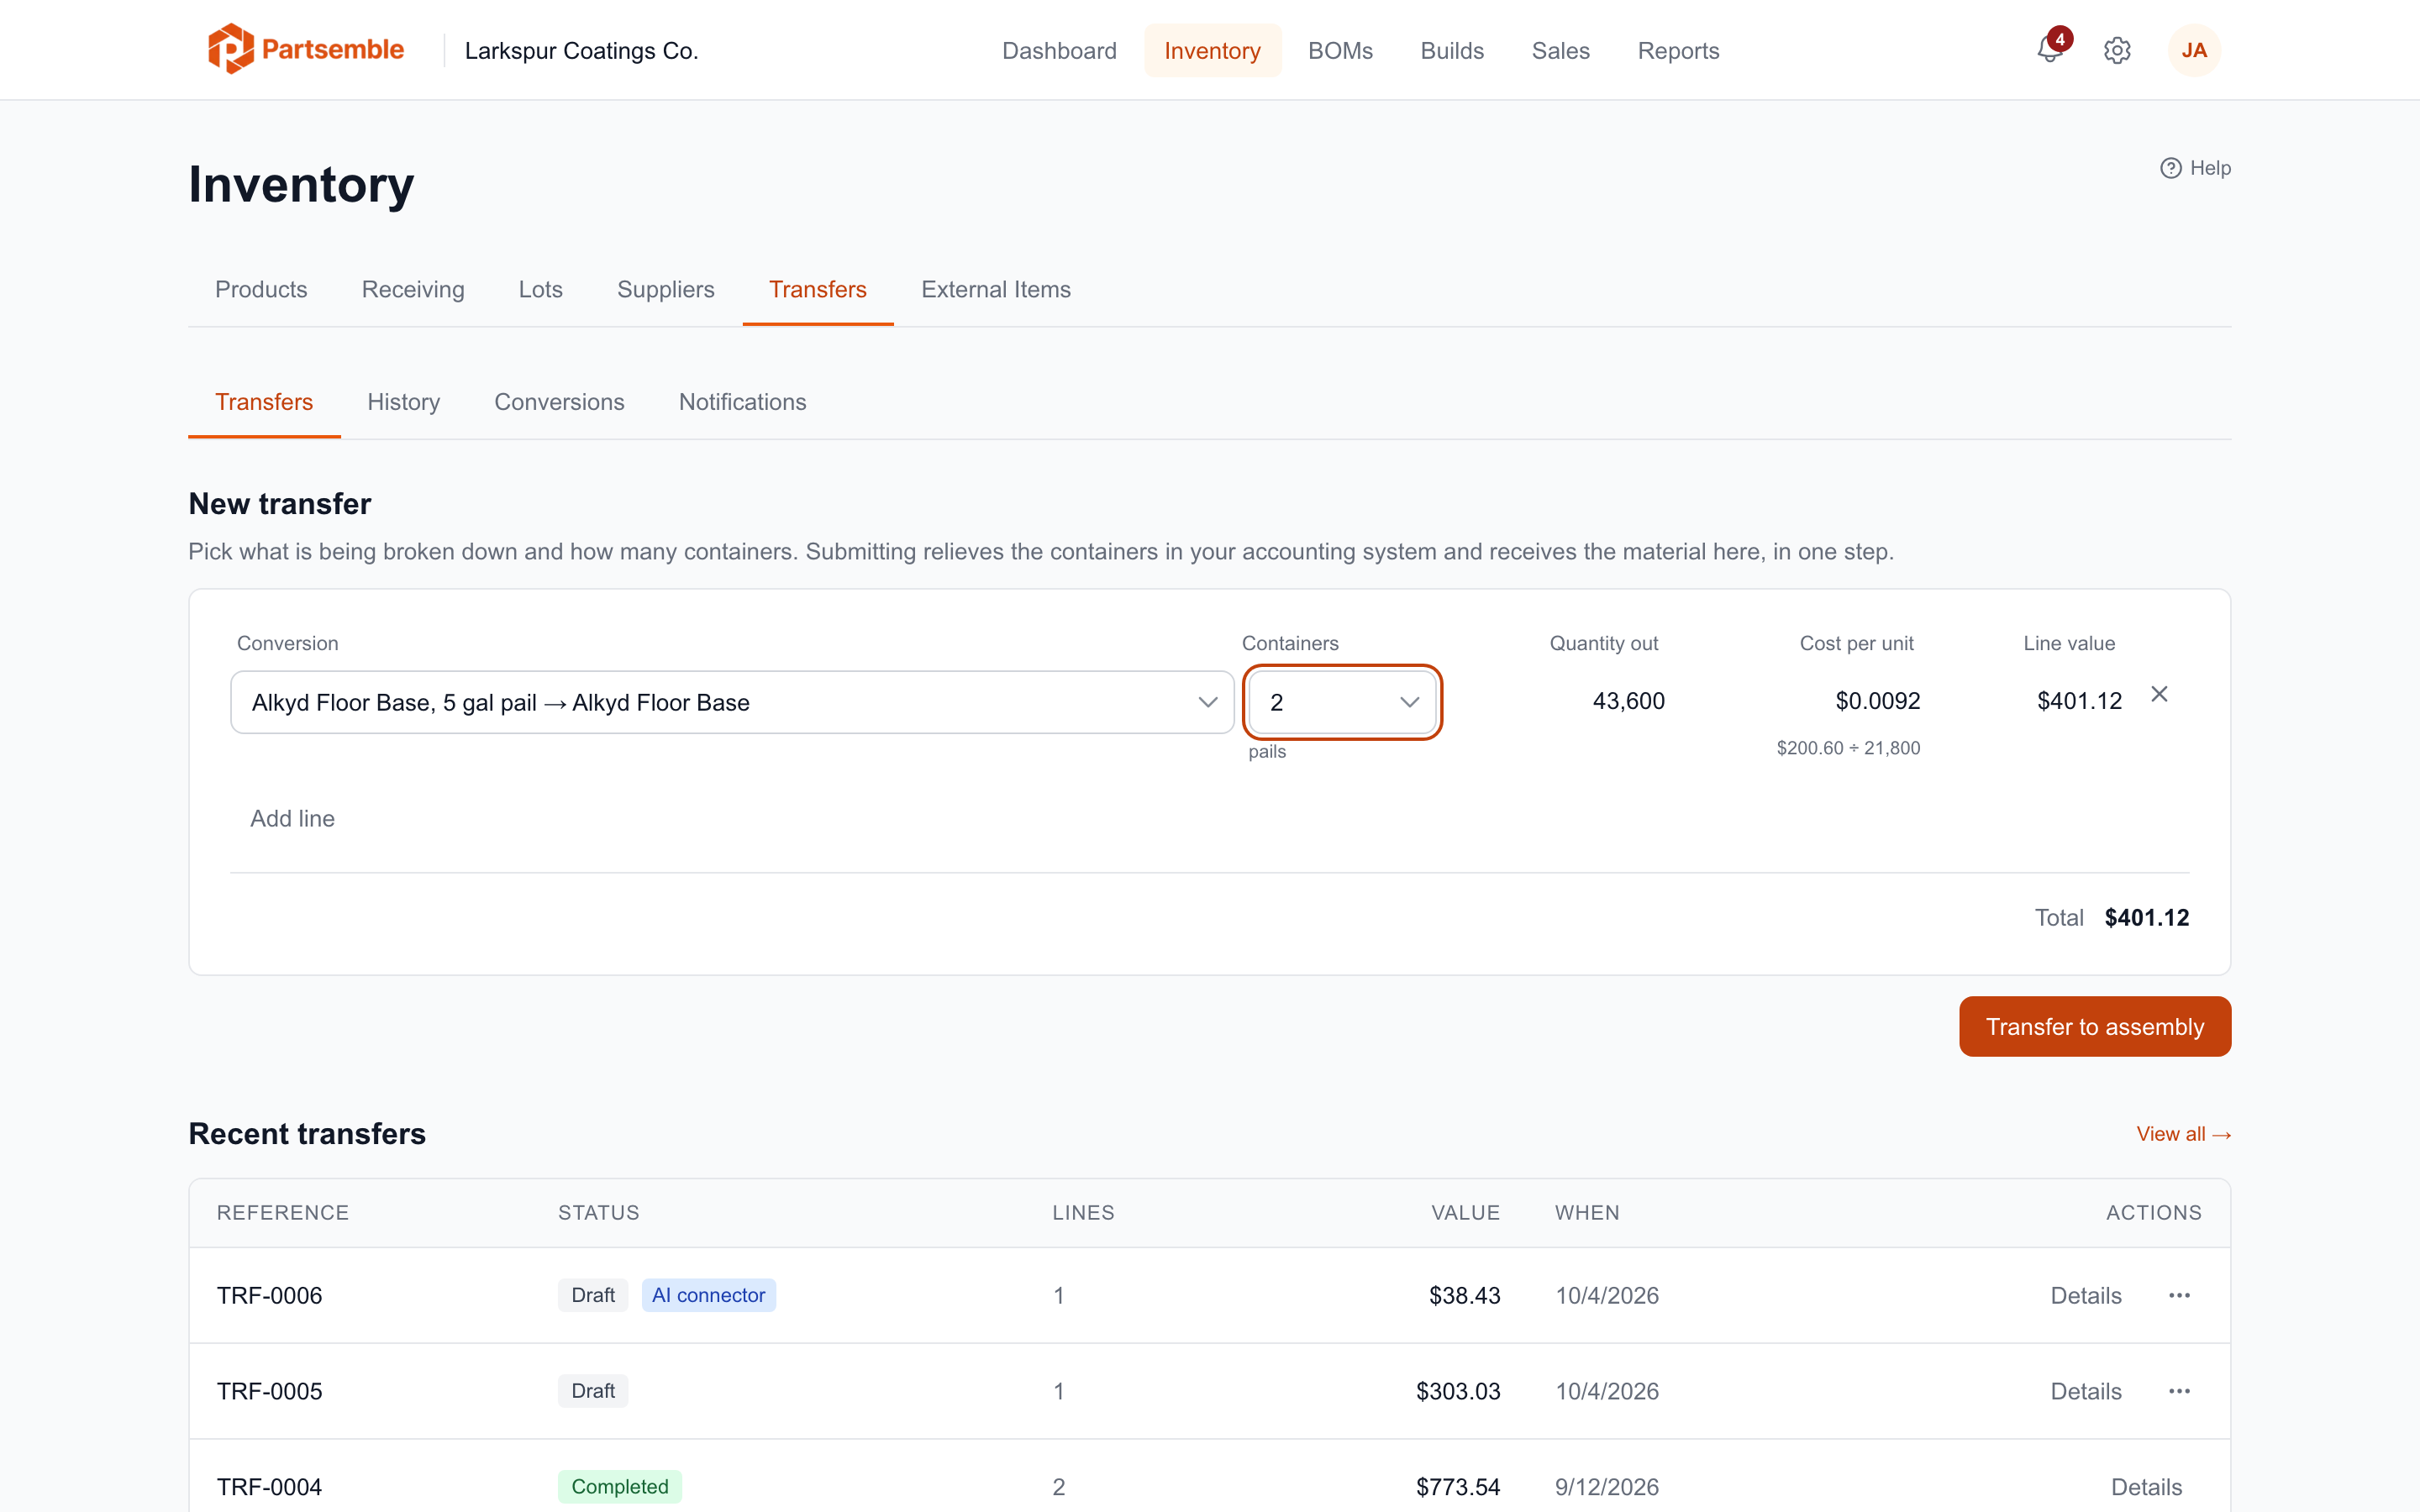
Task: Switch to the Suppliers tab
Action: click(x=665, y=289)
